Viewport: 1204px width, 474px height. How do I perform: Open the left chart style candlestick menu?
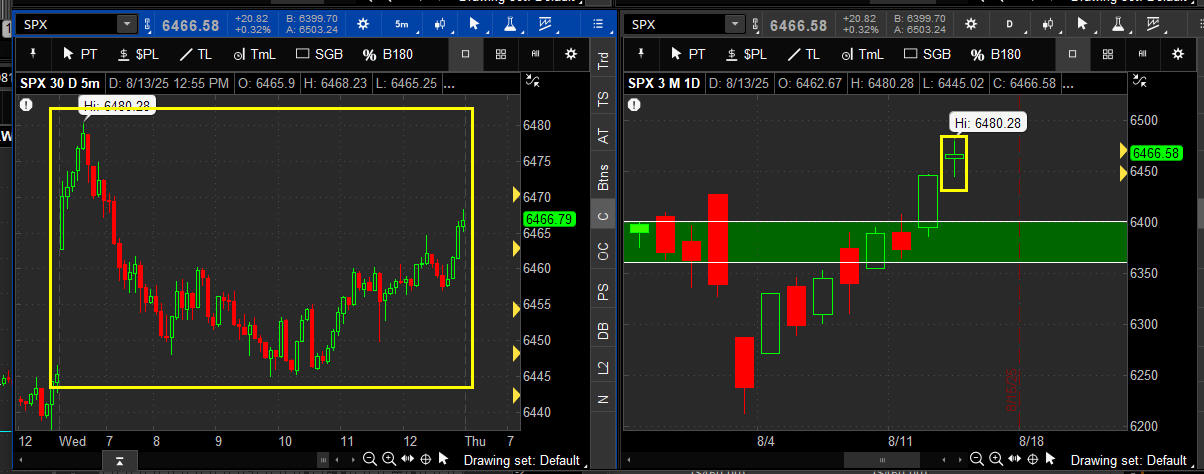pos(442,23)
